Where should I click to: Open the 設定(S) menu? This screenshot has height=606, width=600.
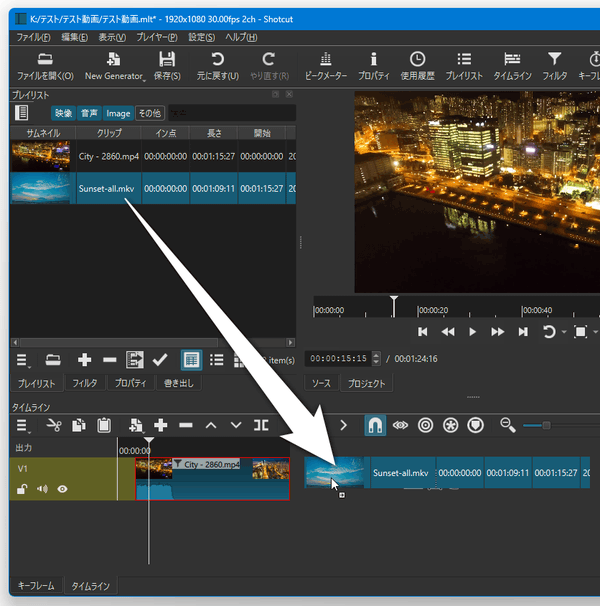click(201, 37)
